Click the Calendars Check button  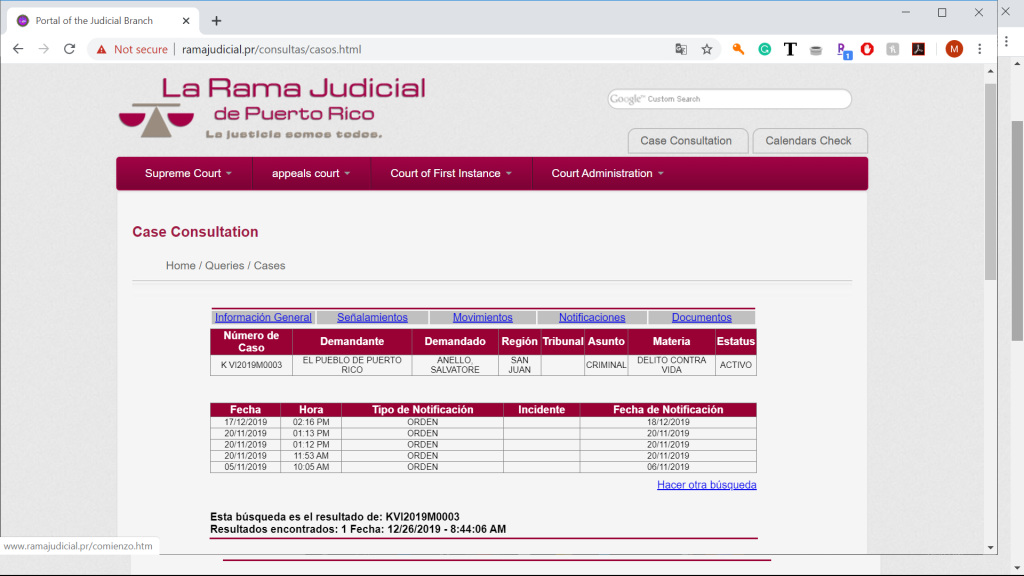click(808, 141)
